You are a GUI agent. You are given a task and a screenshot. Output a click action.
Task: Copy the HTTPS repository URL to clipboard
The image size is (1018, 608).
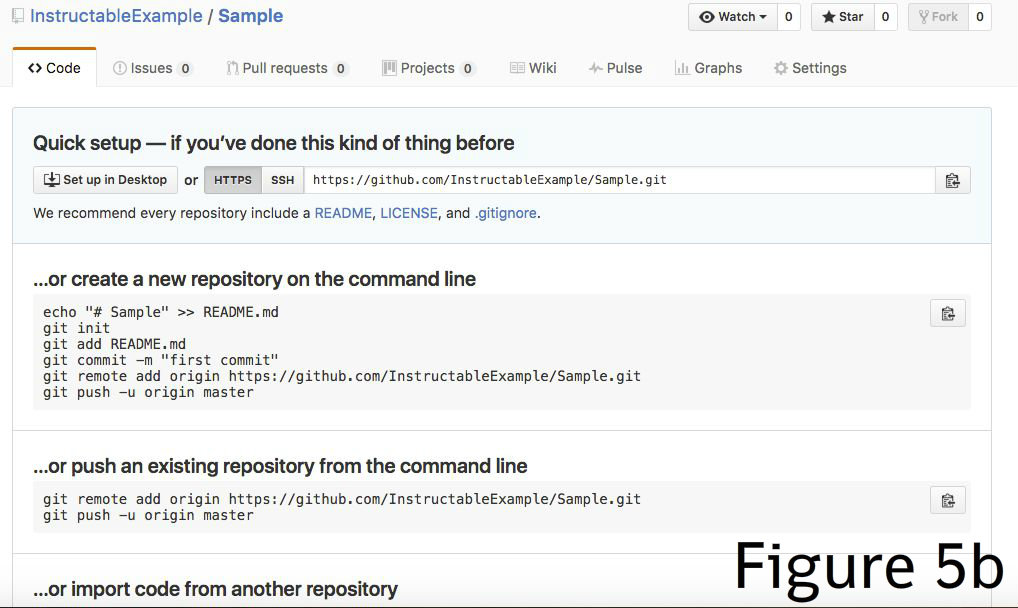pyautogui.click(x=952, y=181)
